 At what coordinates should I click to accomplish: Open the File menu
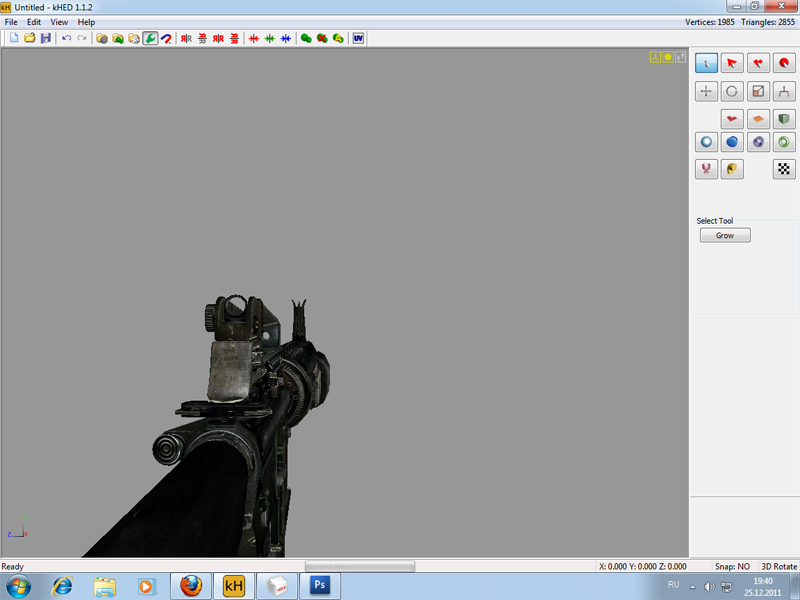pyautogui.click(x=11, y=22)
